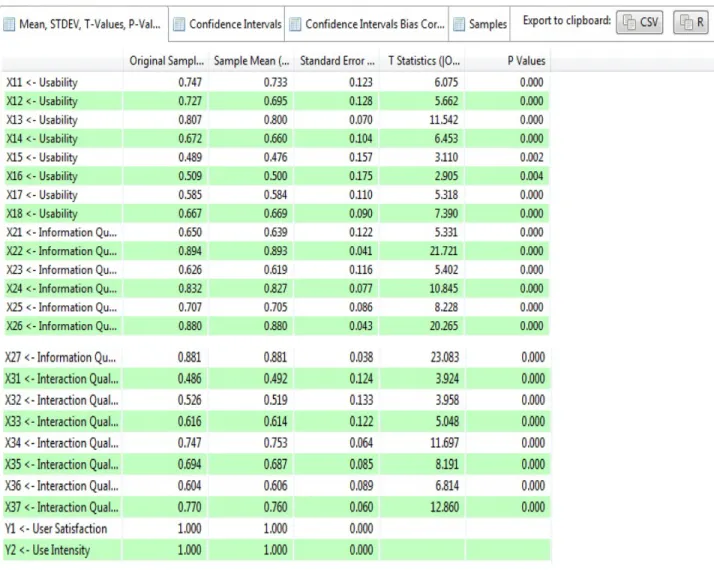Screen dimensions: 714x570
Task: Select the row X26 <- Information Quality
Action: tap(276, 326)
